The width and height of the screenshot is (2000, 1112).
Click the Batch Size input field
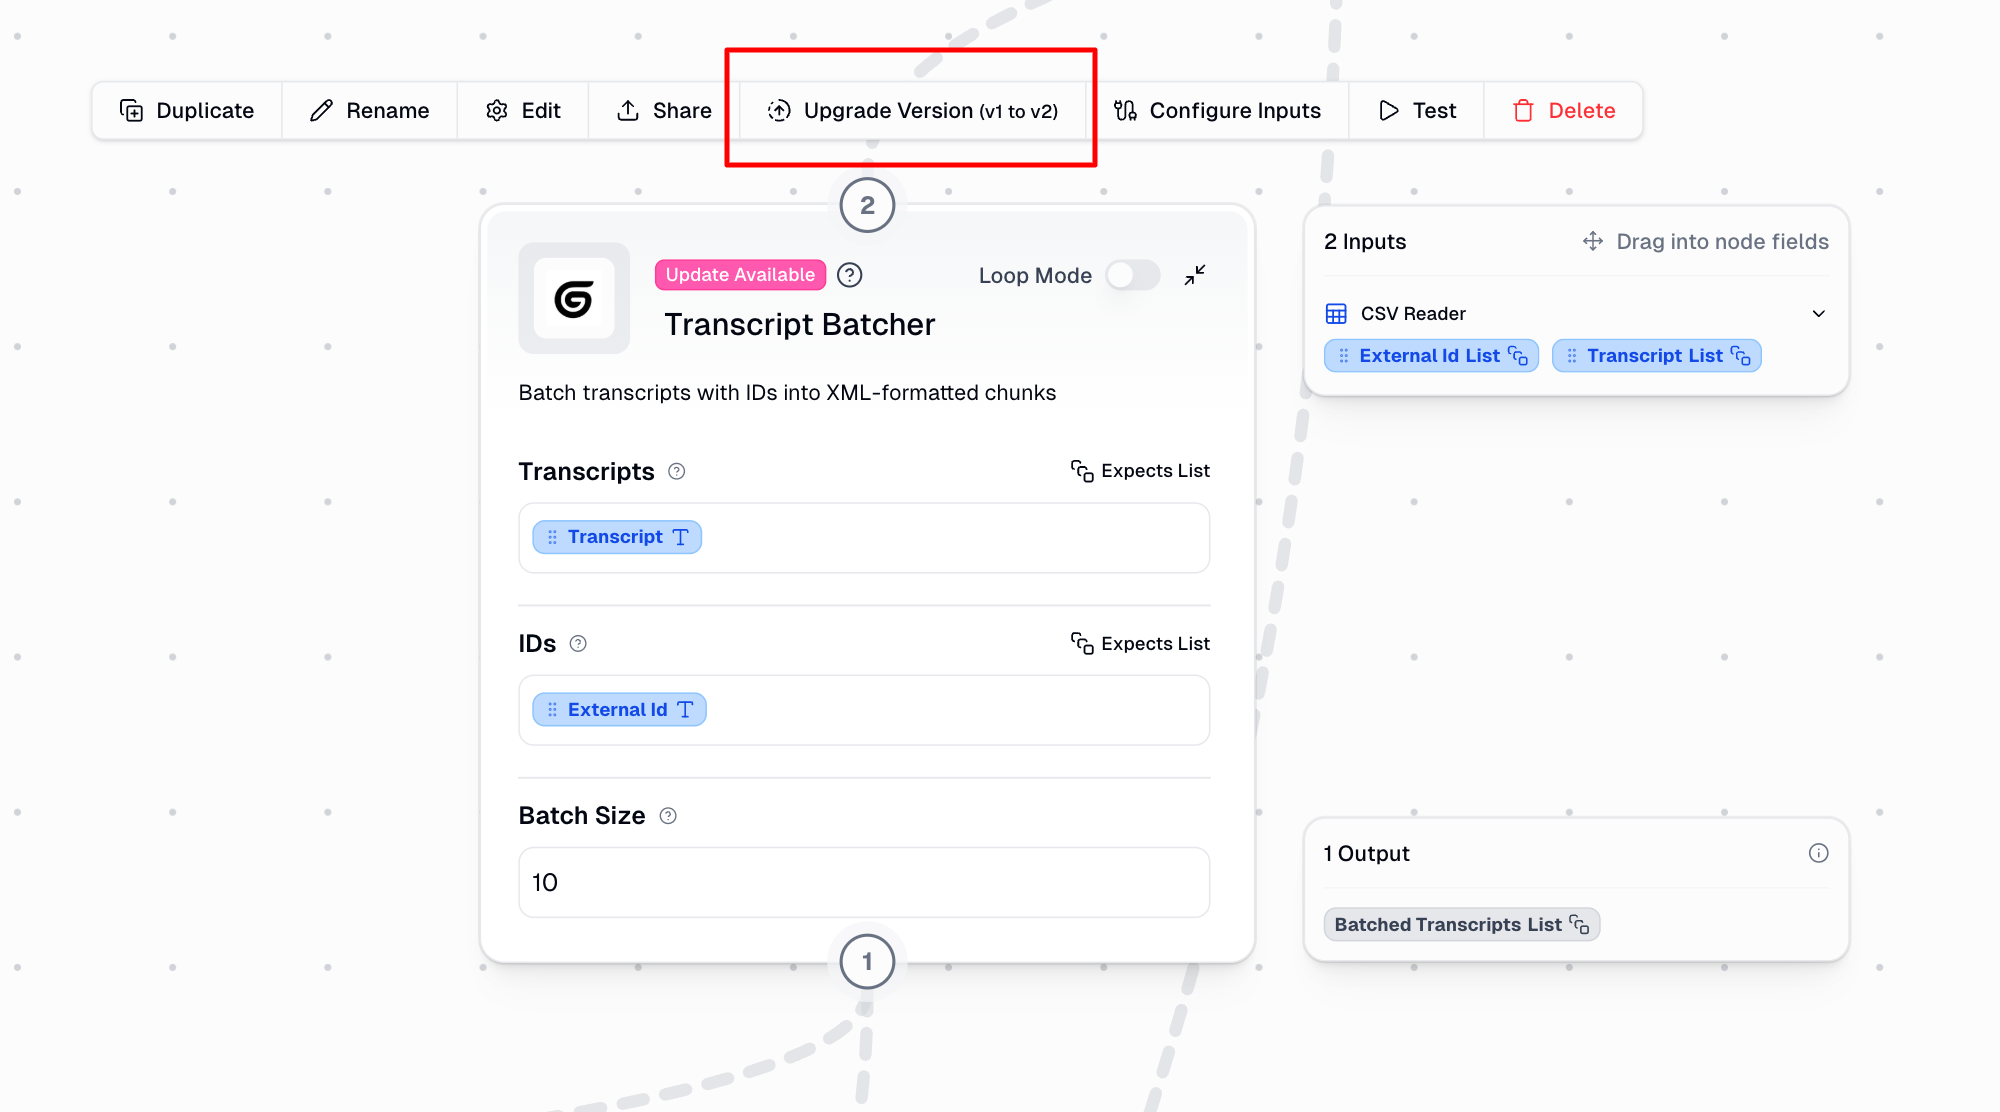click(x=864, y=882)
